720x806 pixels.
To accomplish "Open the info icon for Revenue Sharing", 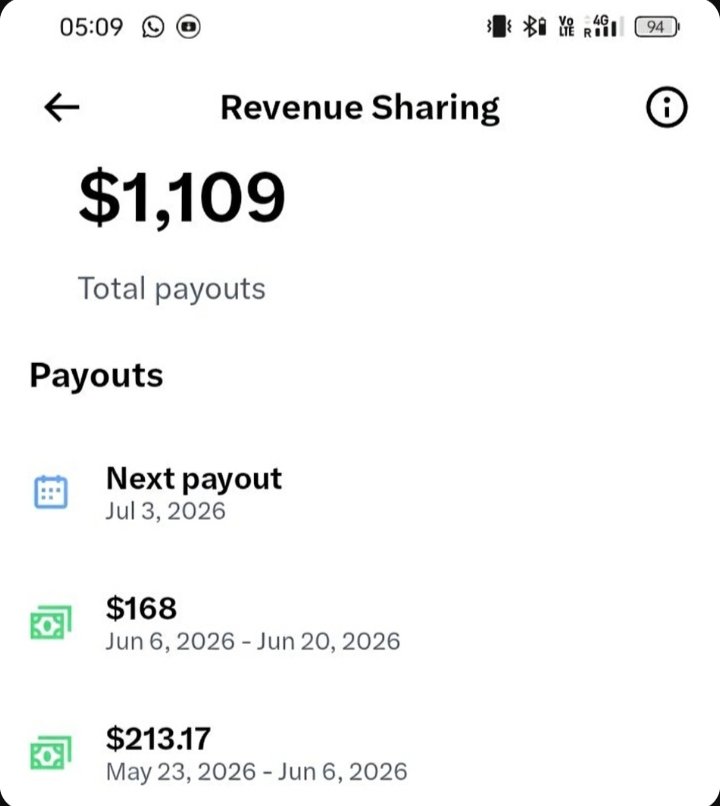I will [x=666, y=107].
